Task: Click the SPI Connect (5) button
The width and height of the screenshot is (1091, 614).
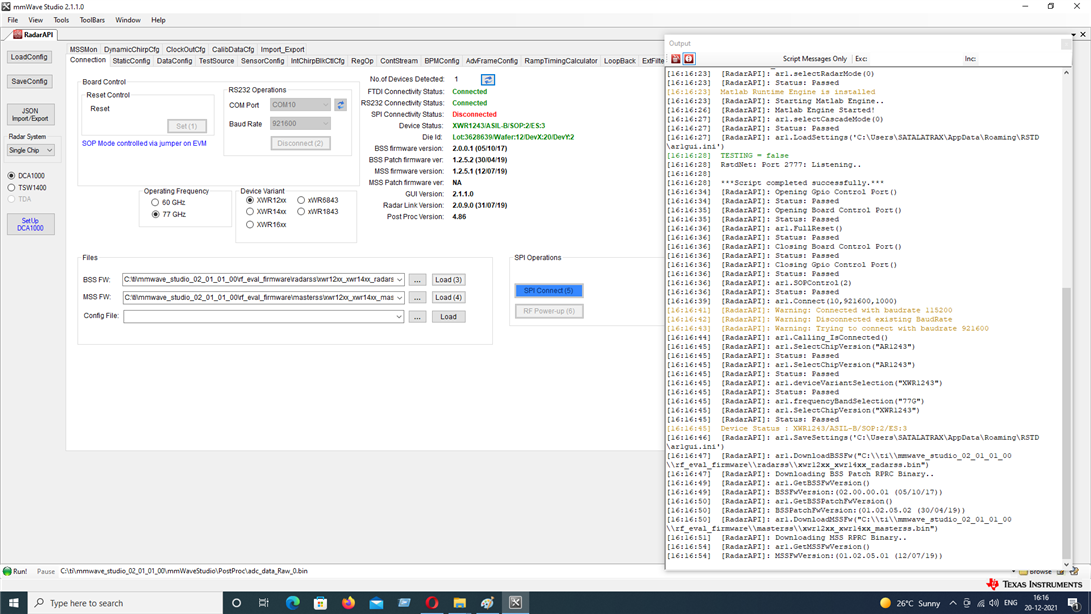Action: pos(549,290)
